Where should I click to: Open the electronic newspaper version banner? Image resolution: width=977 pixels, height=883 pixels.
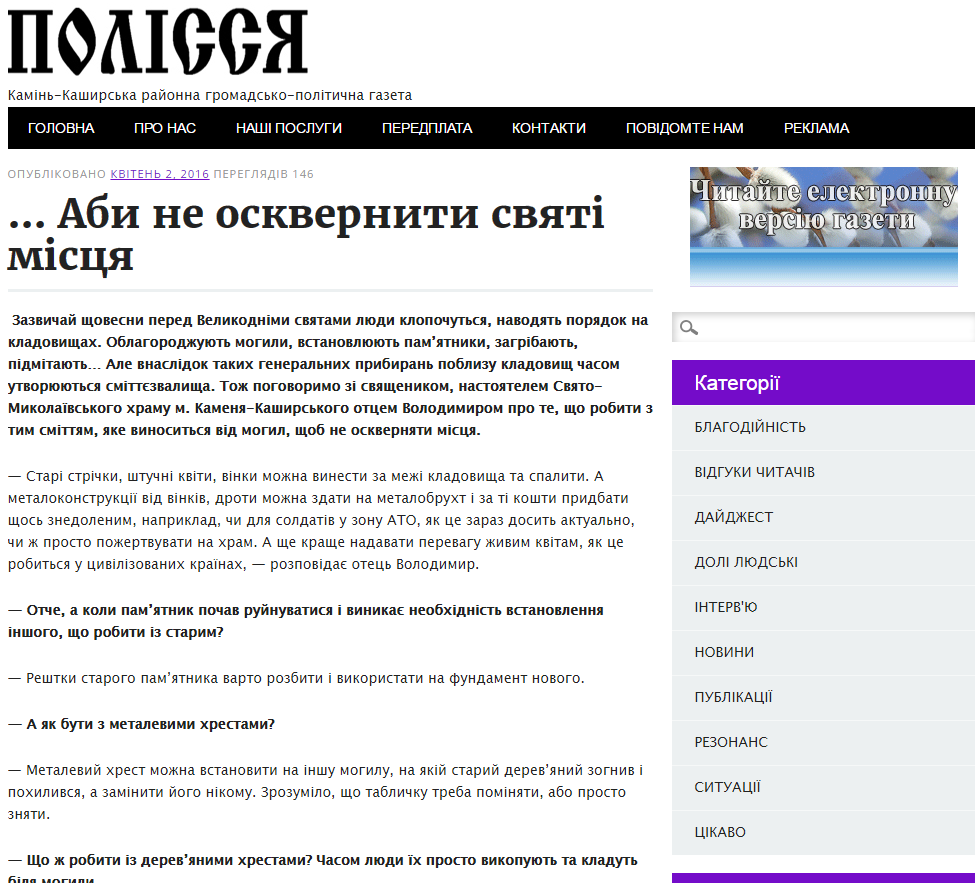[824, 227]
